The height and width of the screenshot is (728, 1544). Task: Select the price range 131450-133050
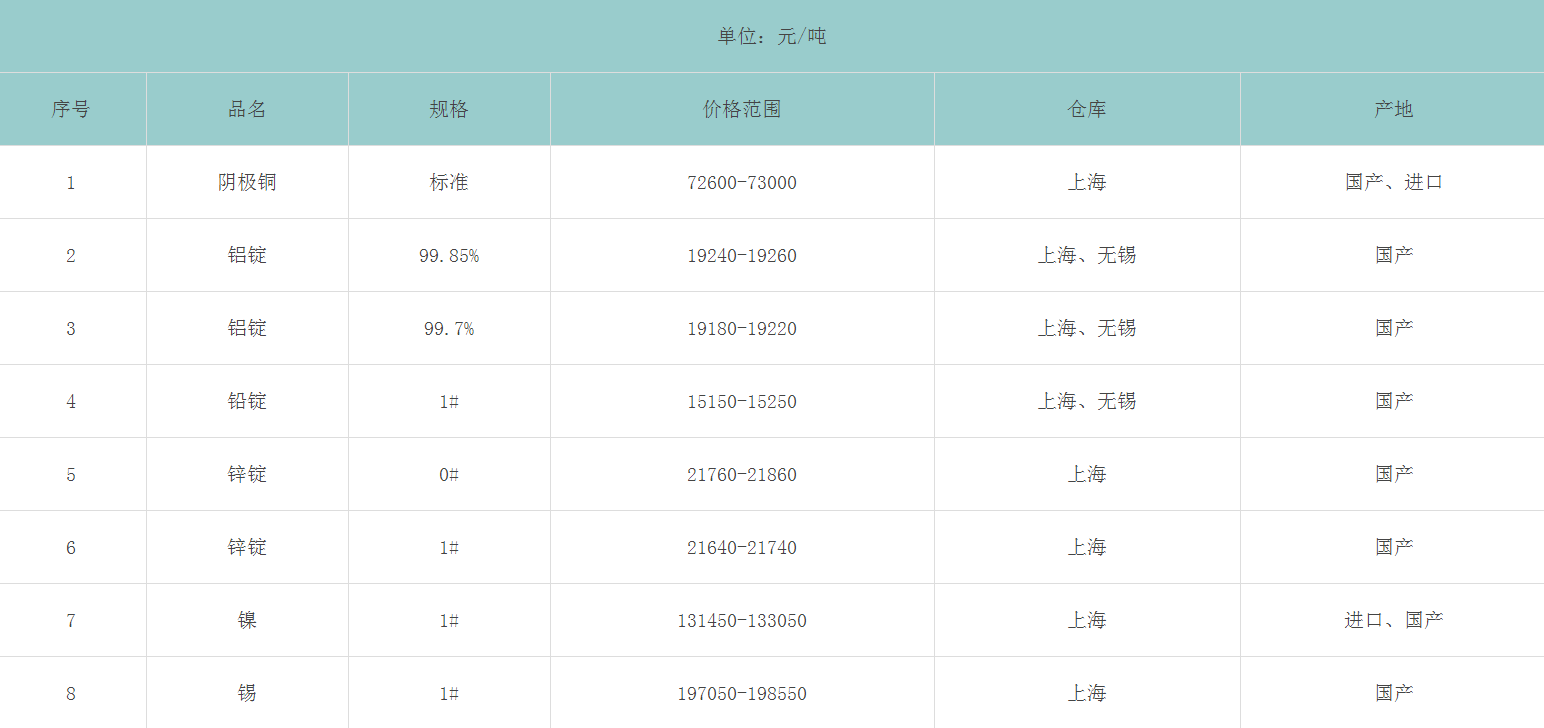click(x=742, y=620)
